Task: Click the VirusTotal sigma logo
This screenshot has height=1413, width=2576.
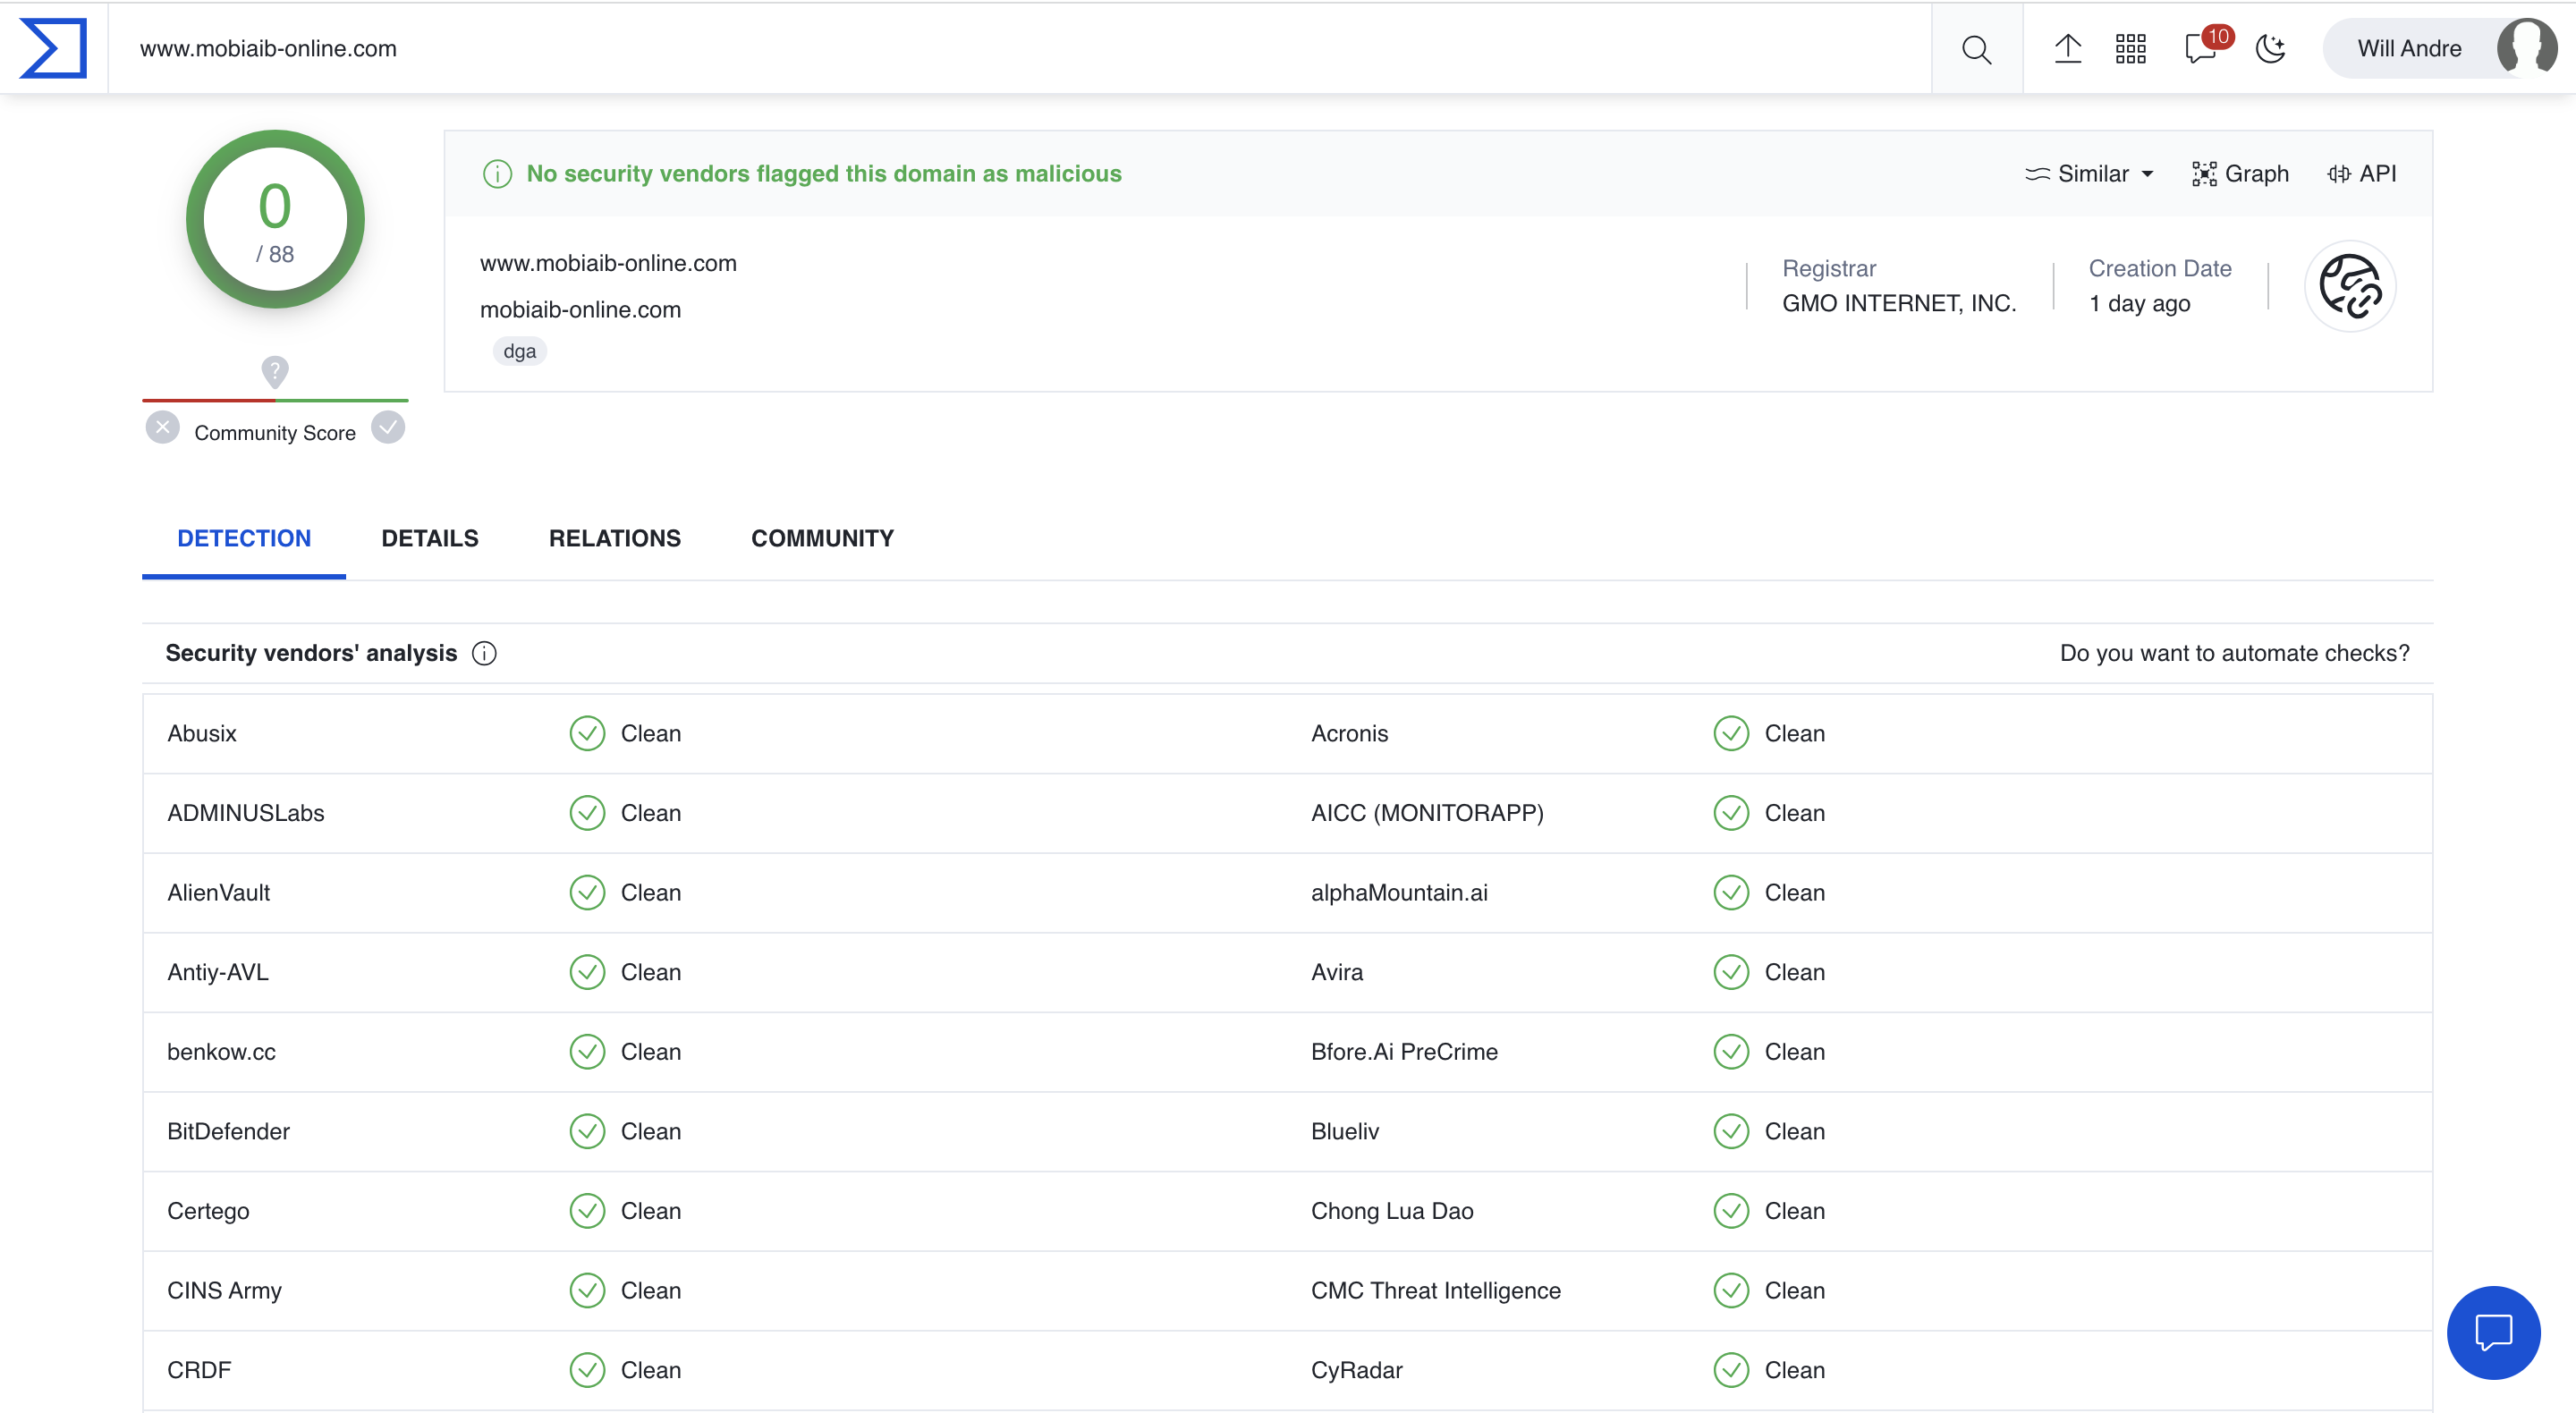Action: point(53,48)
